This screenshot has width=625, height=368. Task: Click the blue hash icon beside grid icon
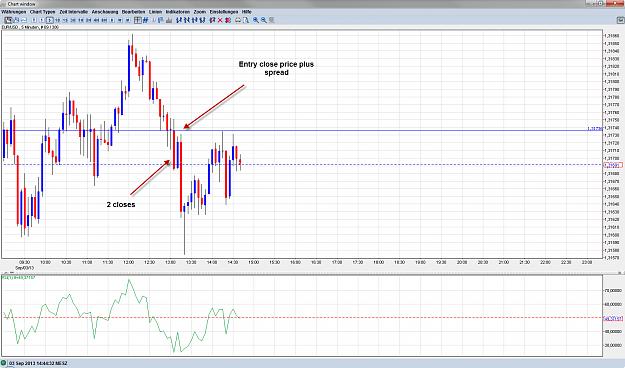point(145,20)
